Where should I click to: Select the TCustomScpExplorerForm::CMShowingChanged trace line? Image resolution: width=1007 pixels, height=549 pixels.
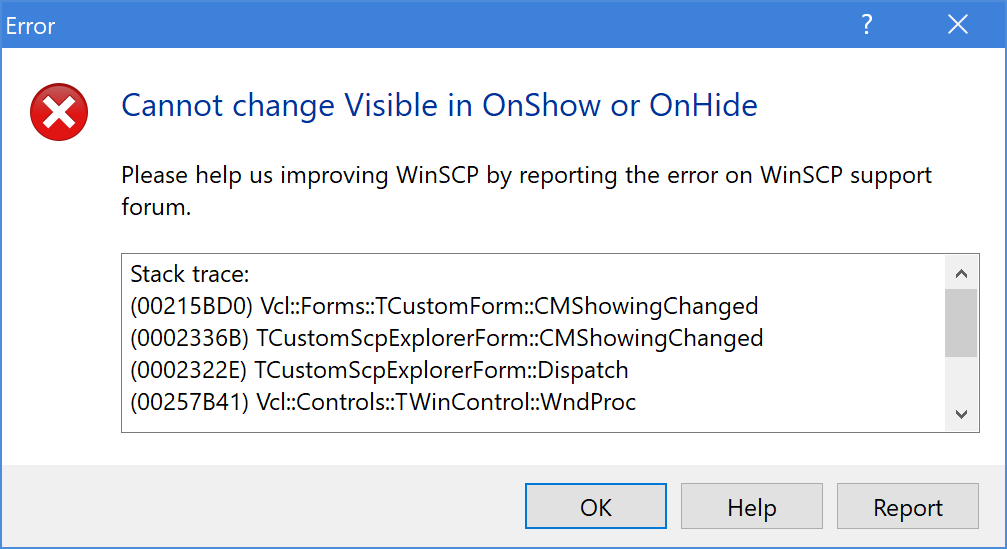tap(446, 338)
